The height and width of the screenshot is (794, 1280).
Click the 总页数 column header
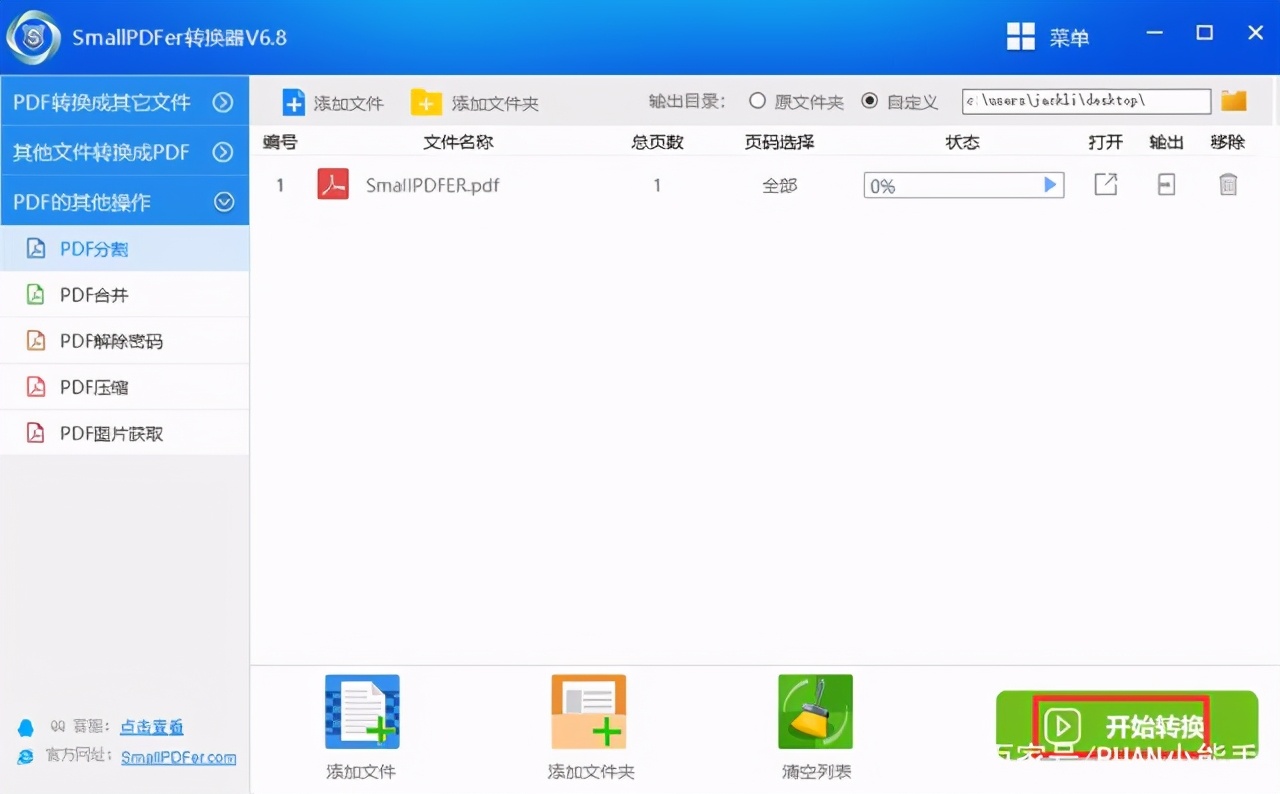point(657,142)
